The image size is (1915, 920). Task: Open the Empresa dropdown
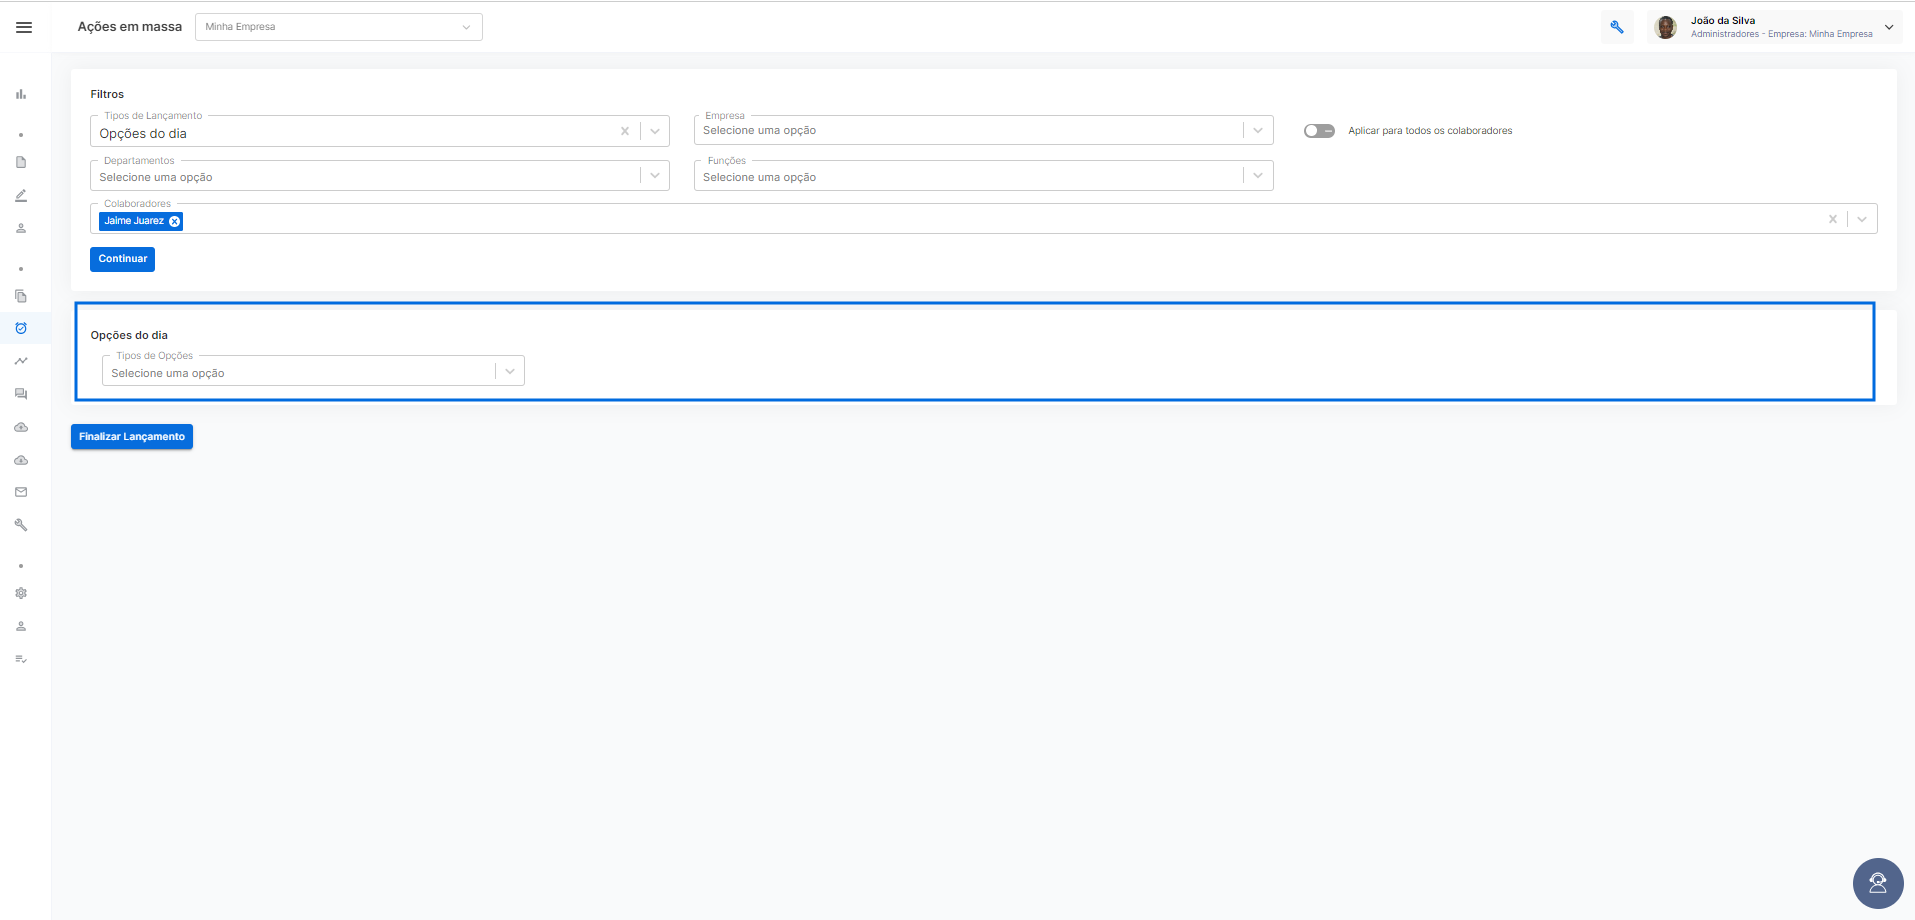[984, 131]
